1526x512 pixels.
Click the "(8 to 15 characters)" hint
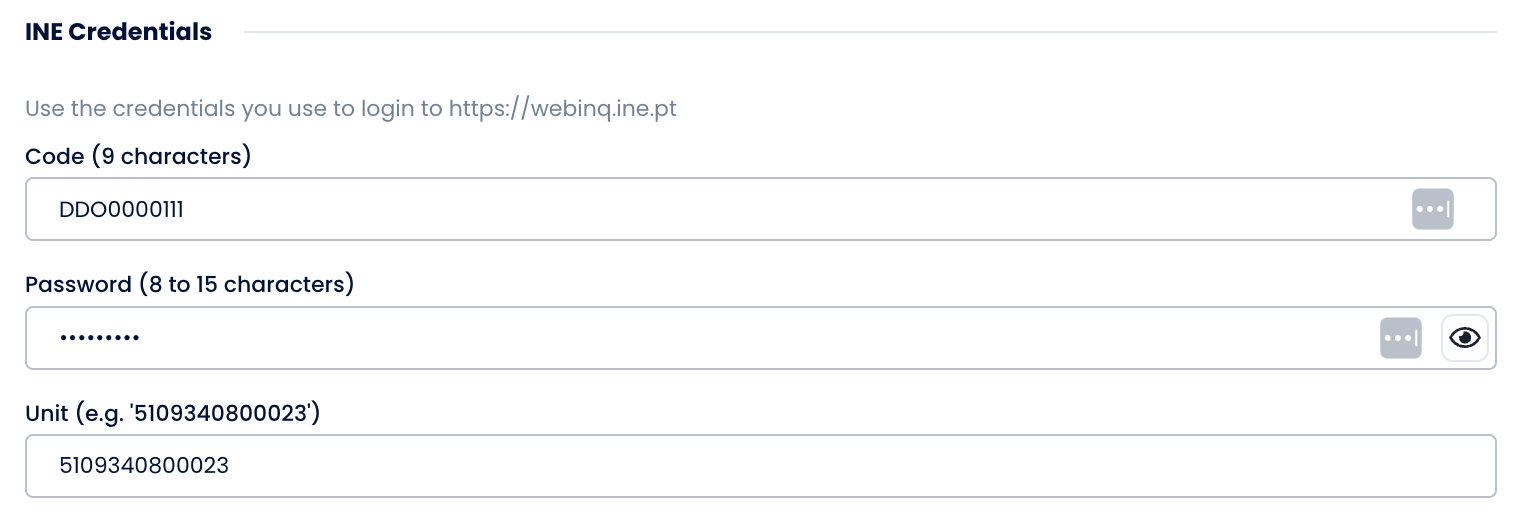[x=246, y=285]
